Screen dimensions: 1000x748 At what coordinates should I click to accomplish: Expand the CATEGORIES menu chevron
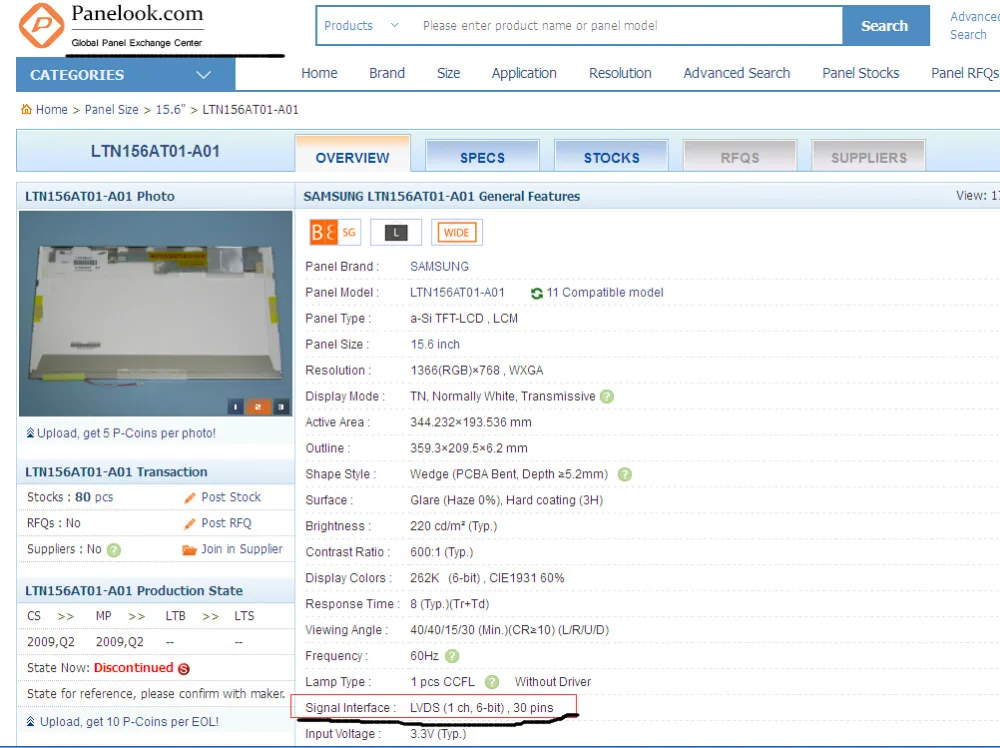point(203,75)
